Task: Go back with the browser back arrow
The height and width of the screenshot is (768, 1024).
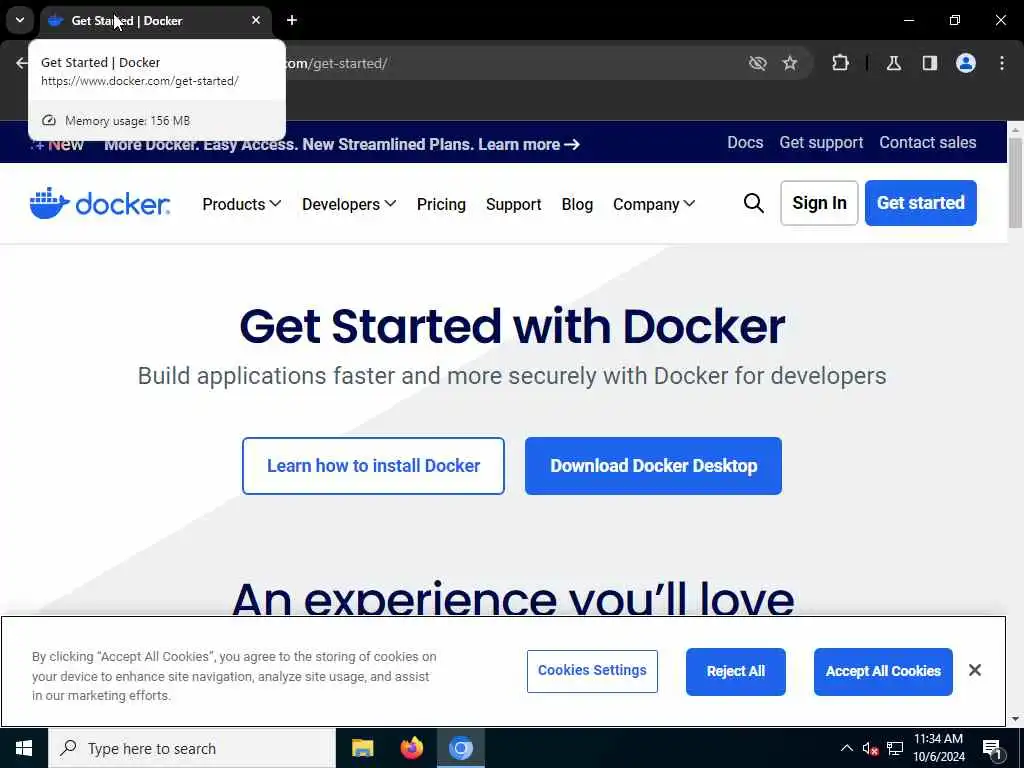Action: 22,63
